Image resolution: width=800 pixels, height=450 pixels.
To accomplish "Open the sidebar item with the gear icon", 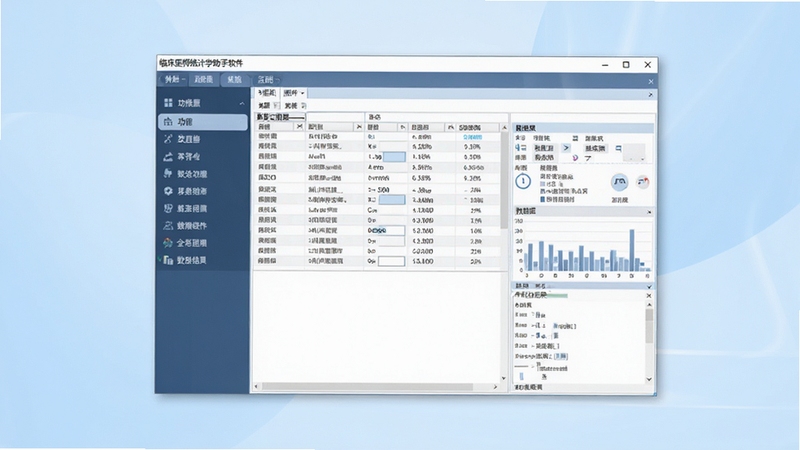I will 203,191.
